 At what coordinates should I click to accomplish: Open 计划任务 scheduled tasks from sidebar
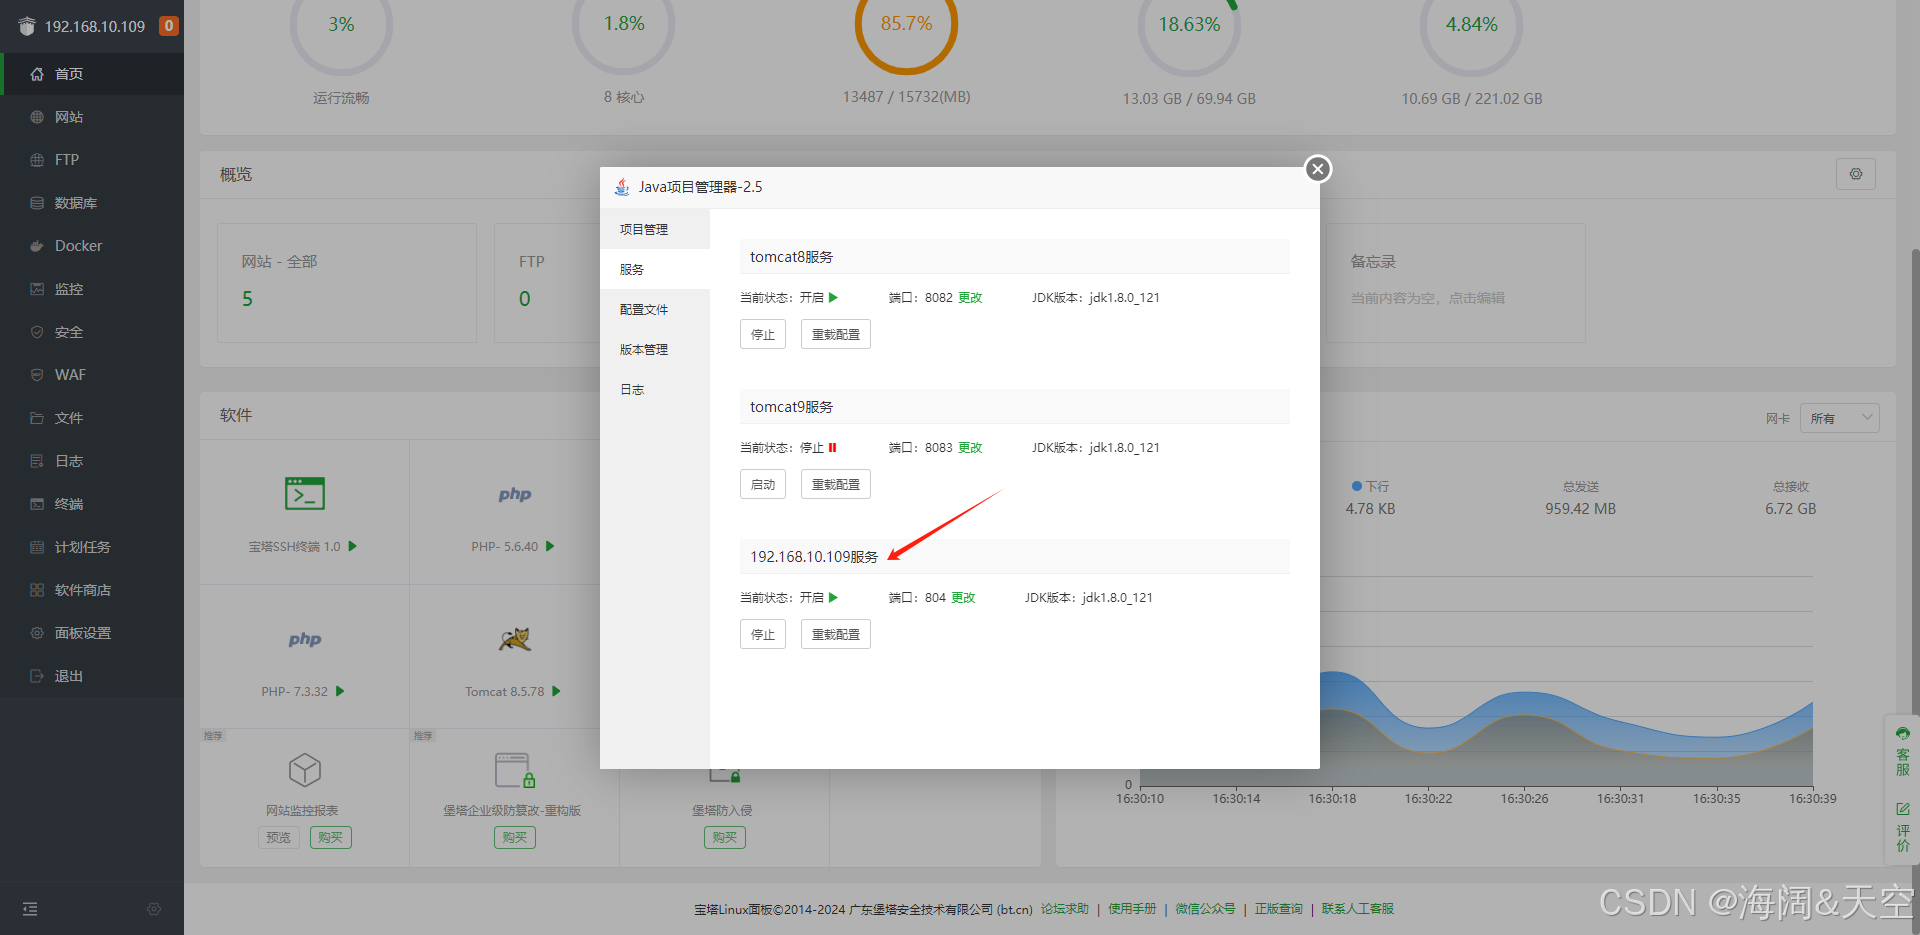[x=80, y=546]
